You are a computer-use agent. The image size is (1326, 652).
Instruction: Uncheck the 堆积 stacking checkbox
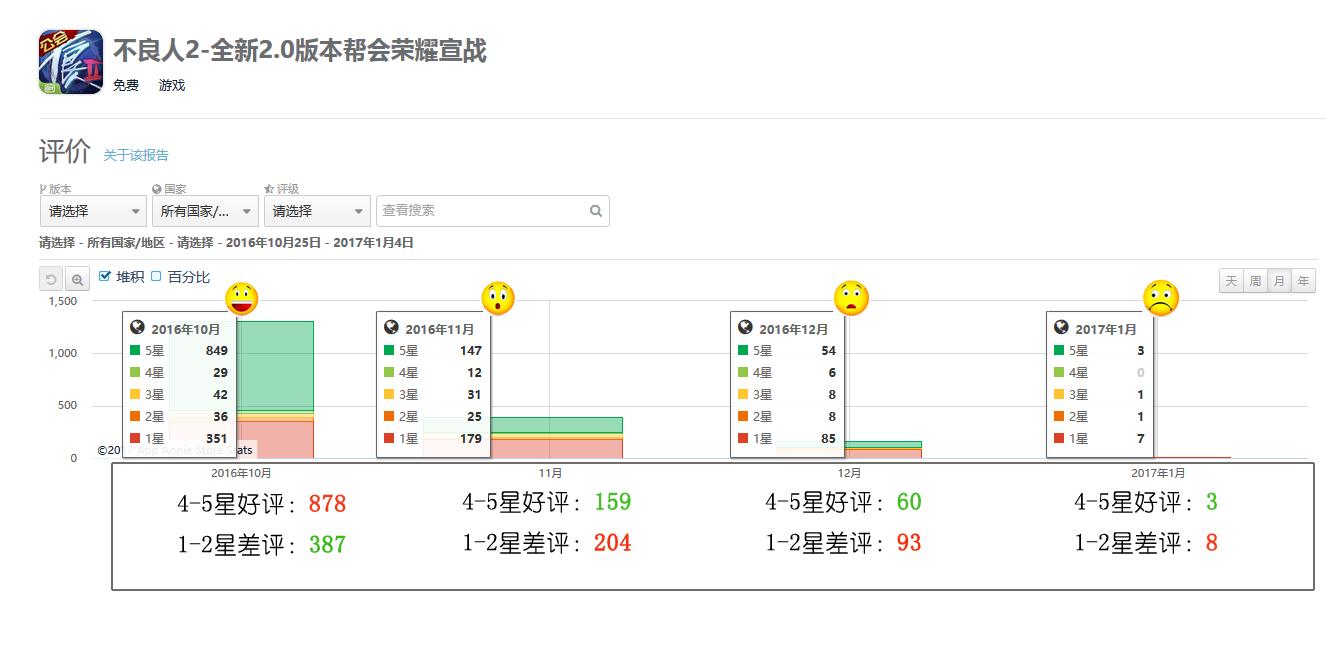(104, 277)
